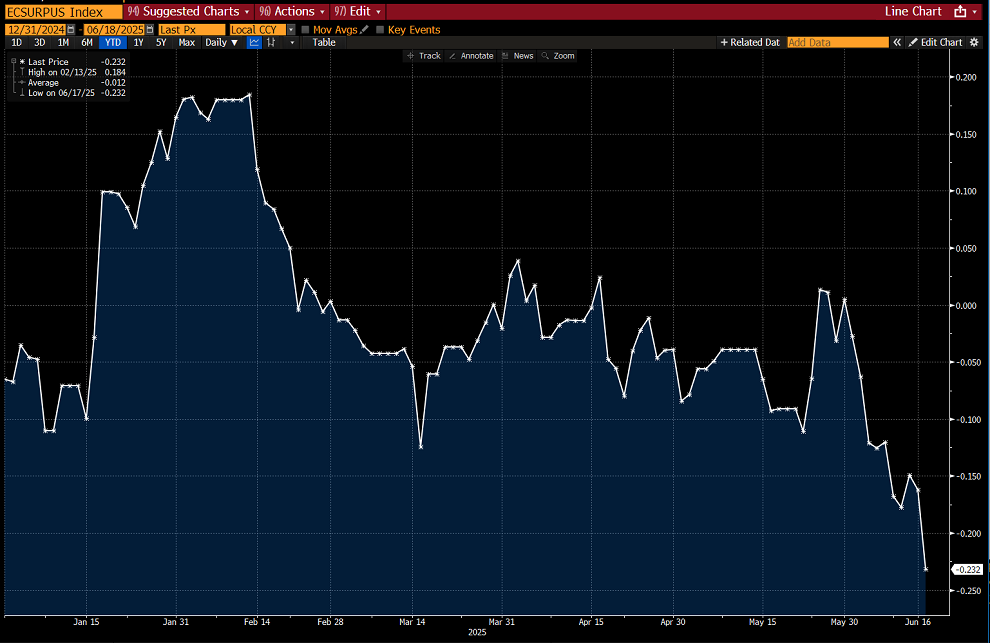The image size is (990, 643).
Task: Select the 3D time range tab
Action: point(40,42)
